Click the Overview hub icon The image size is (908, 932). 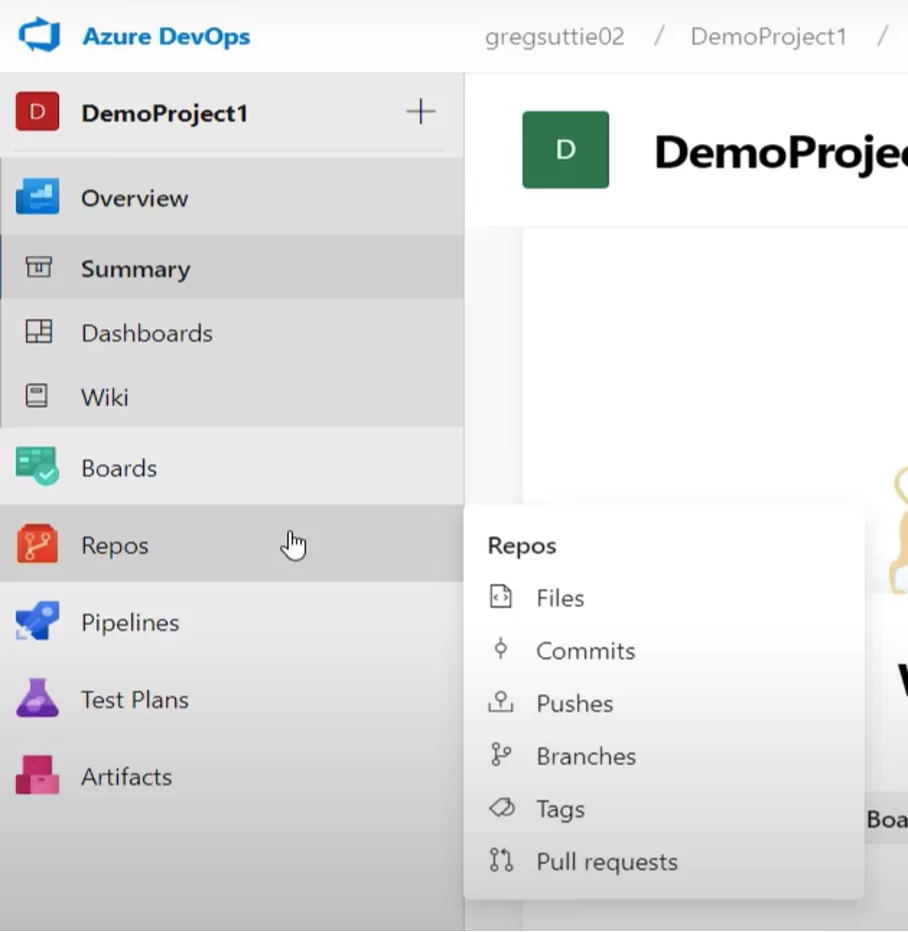click(37, 197)
